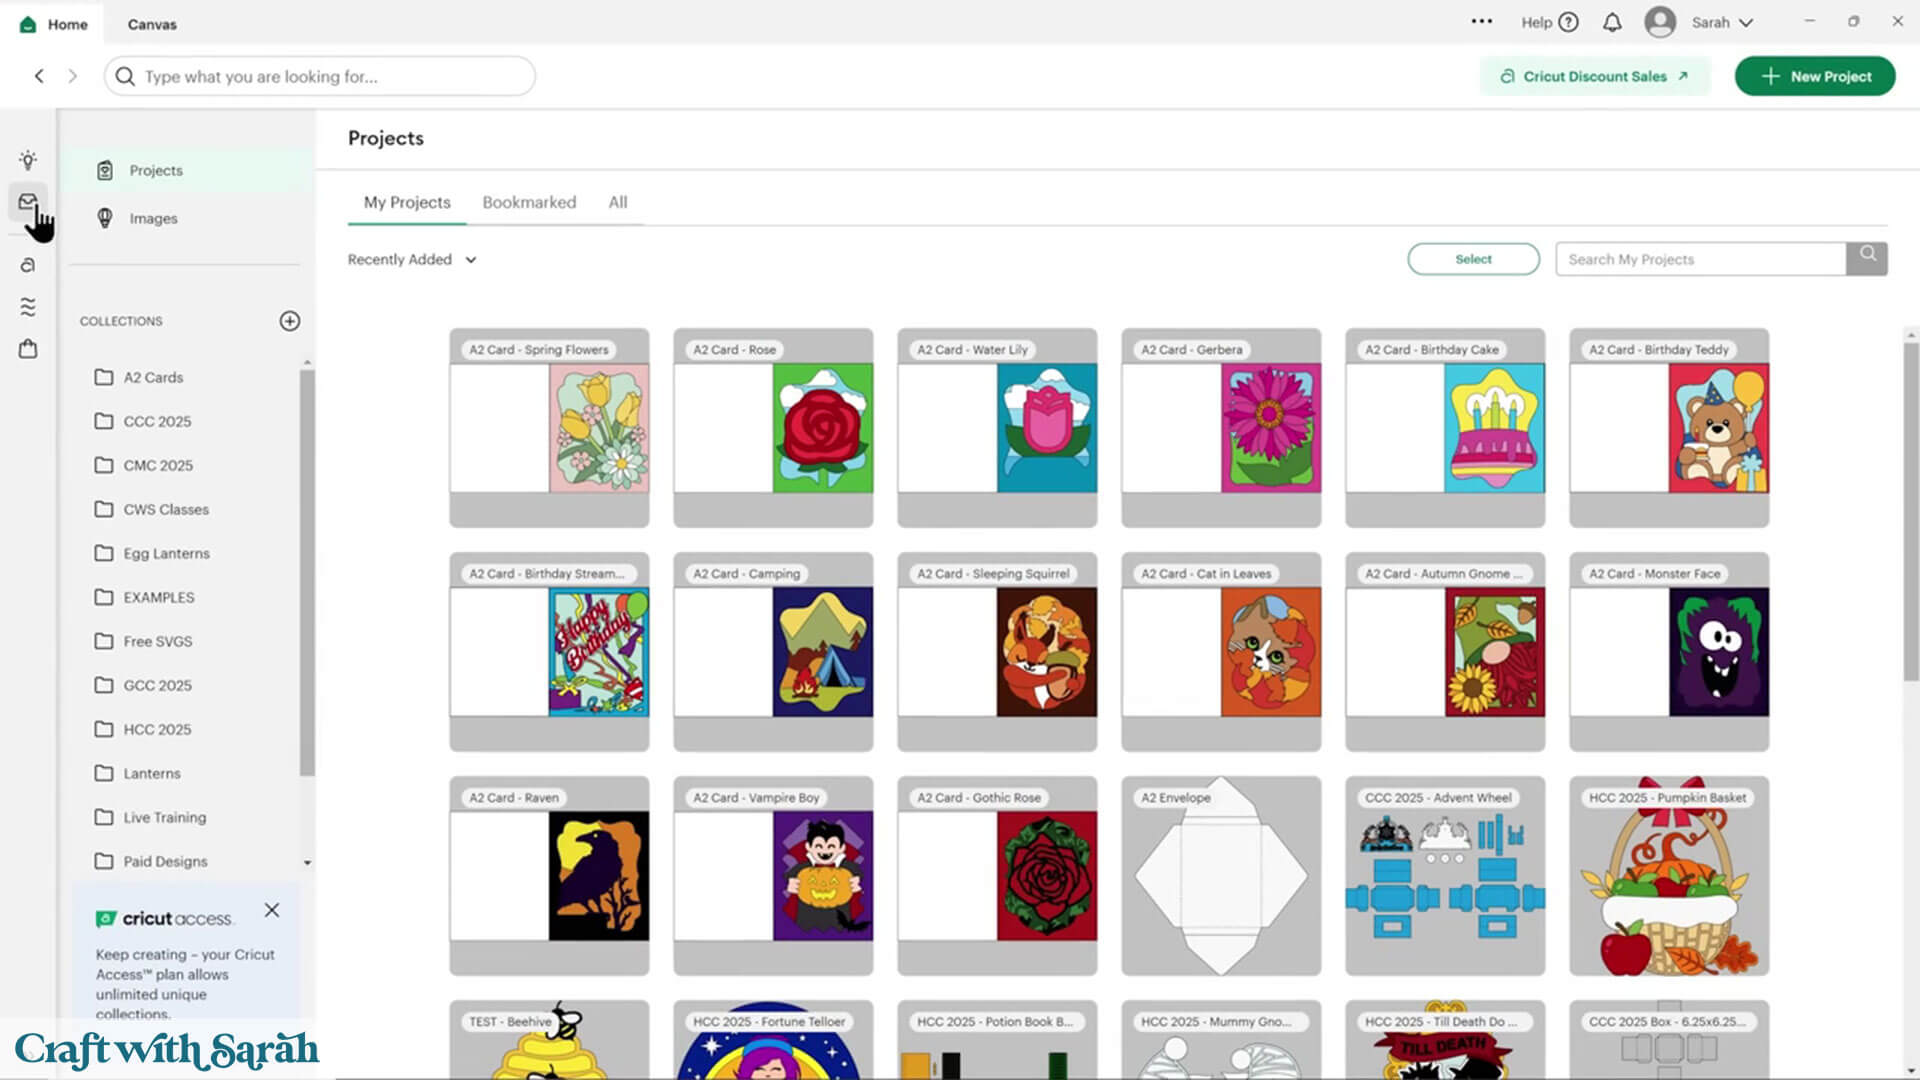Screen dimensions: 1920x1080
Task: Open the three-dot more options menu
Action: point(1481,21)
